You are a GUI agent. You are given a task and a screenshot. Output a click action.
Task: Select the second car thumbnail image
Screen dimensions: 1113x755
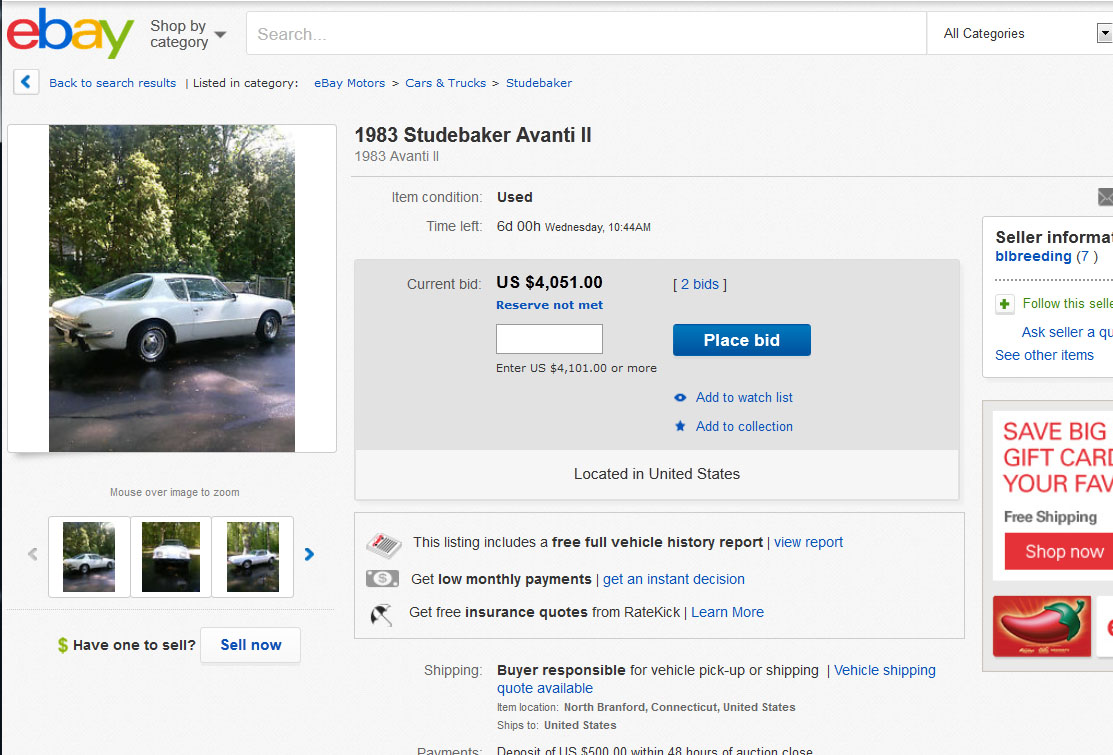[x=171, y=556]
